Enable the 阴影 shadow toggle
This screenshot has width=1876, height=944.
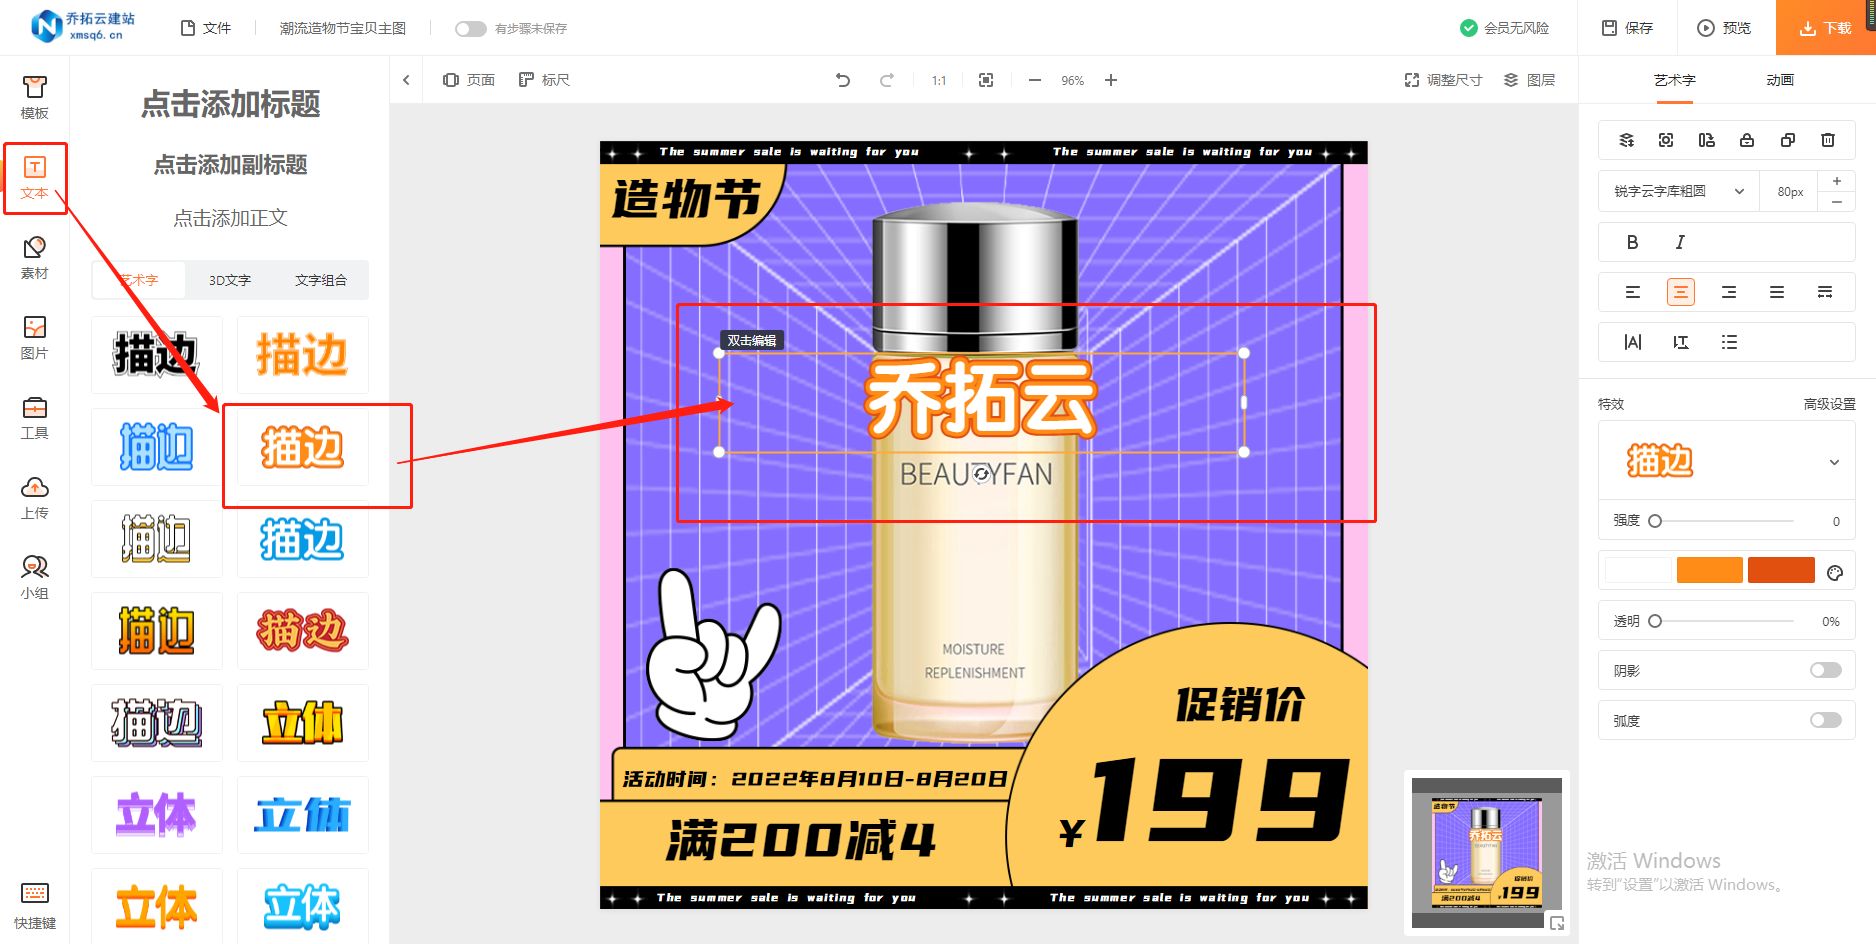click(x=1824, y=670)
